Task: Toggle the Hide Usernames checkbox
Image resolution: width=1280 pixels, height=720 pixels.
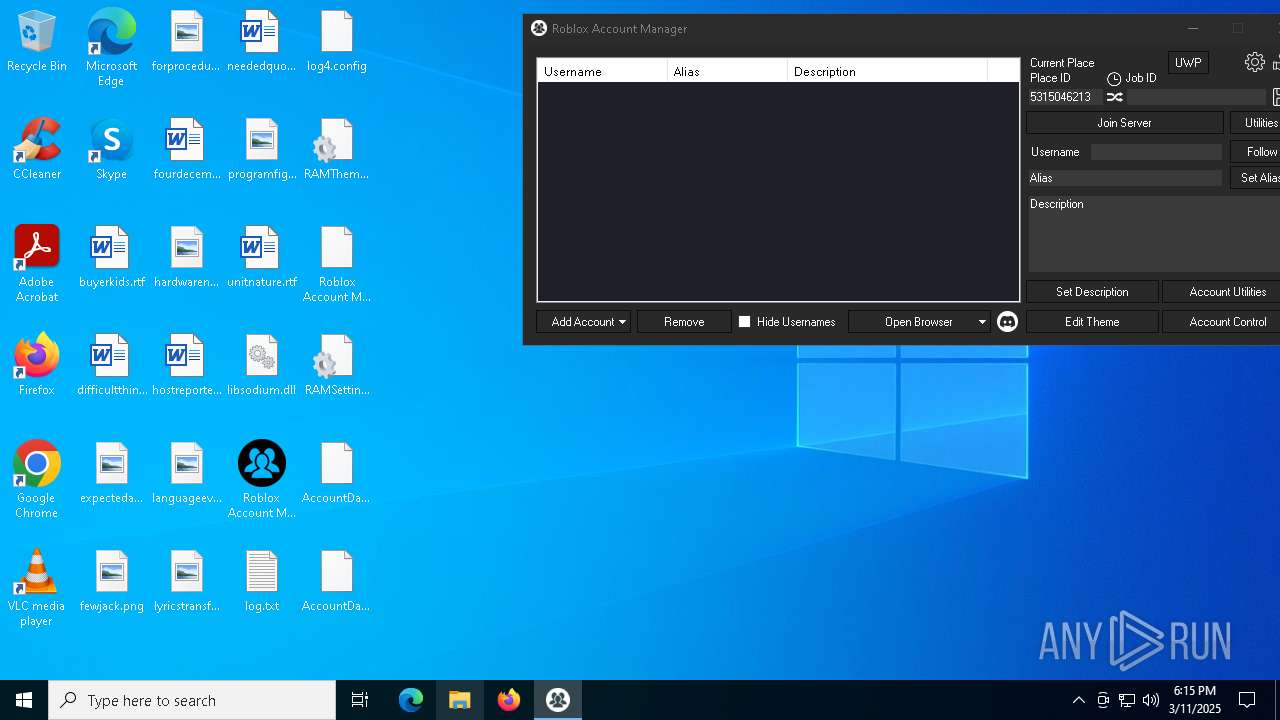Action: click(744, 322)
